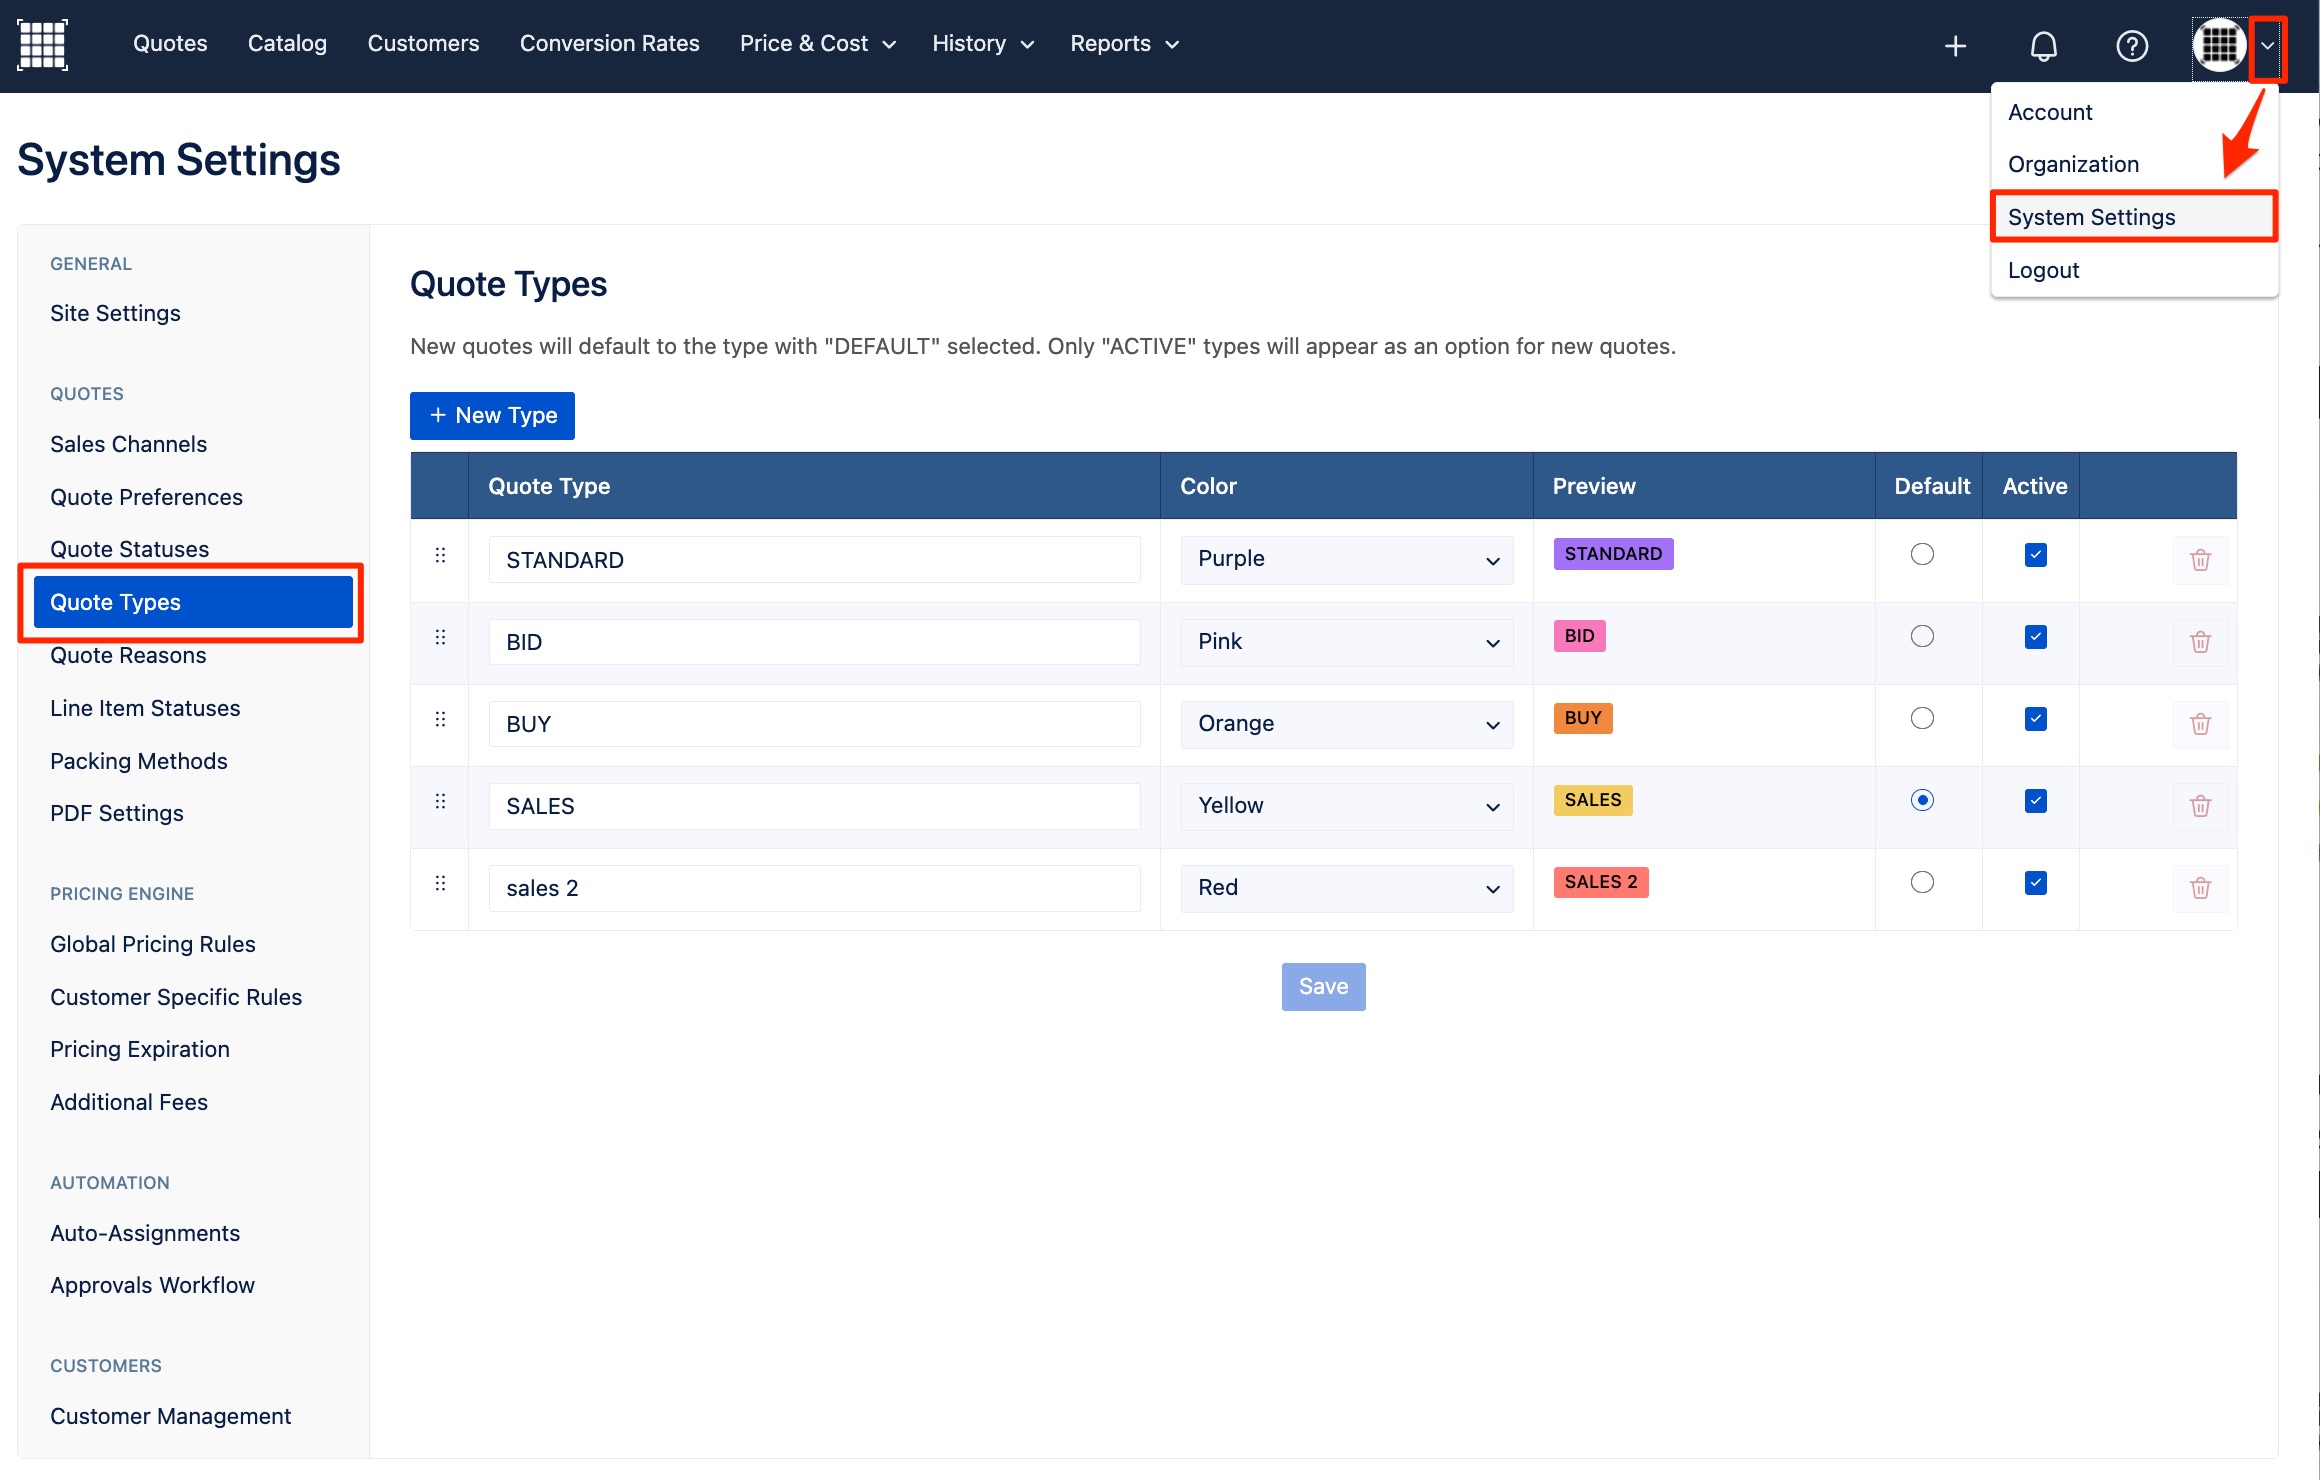Uncheck Active for STANDARD
The image size is (2320, 1480).
[x=2035, y=555]
